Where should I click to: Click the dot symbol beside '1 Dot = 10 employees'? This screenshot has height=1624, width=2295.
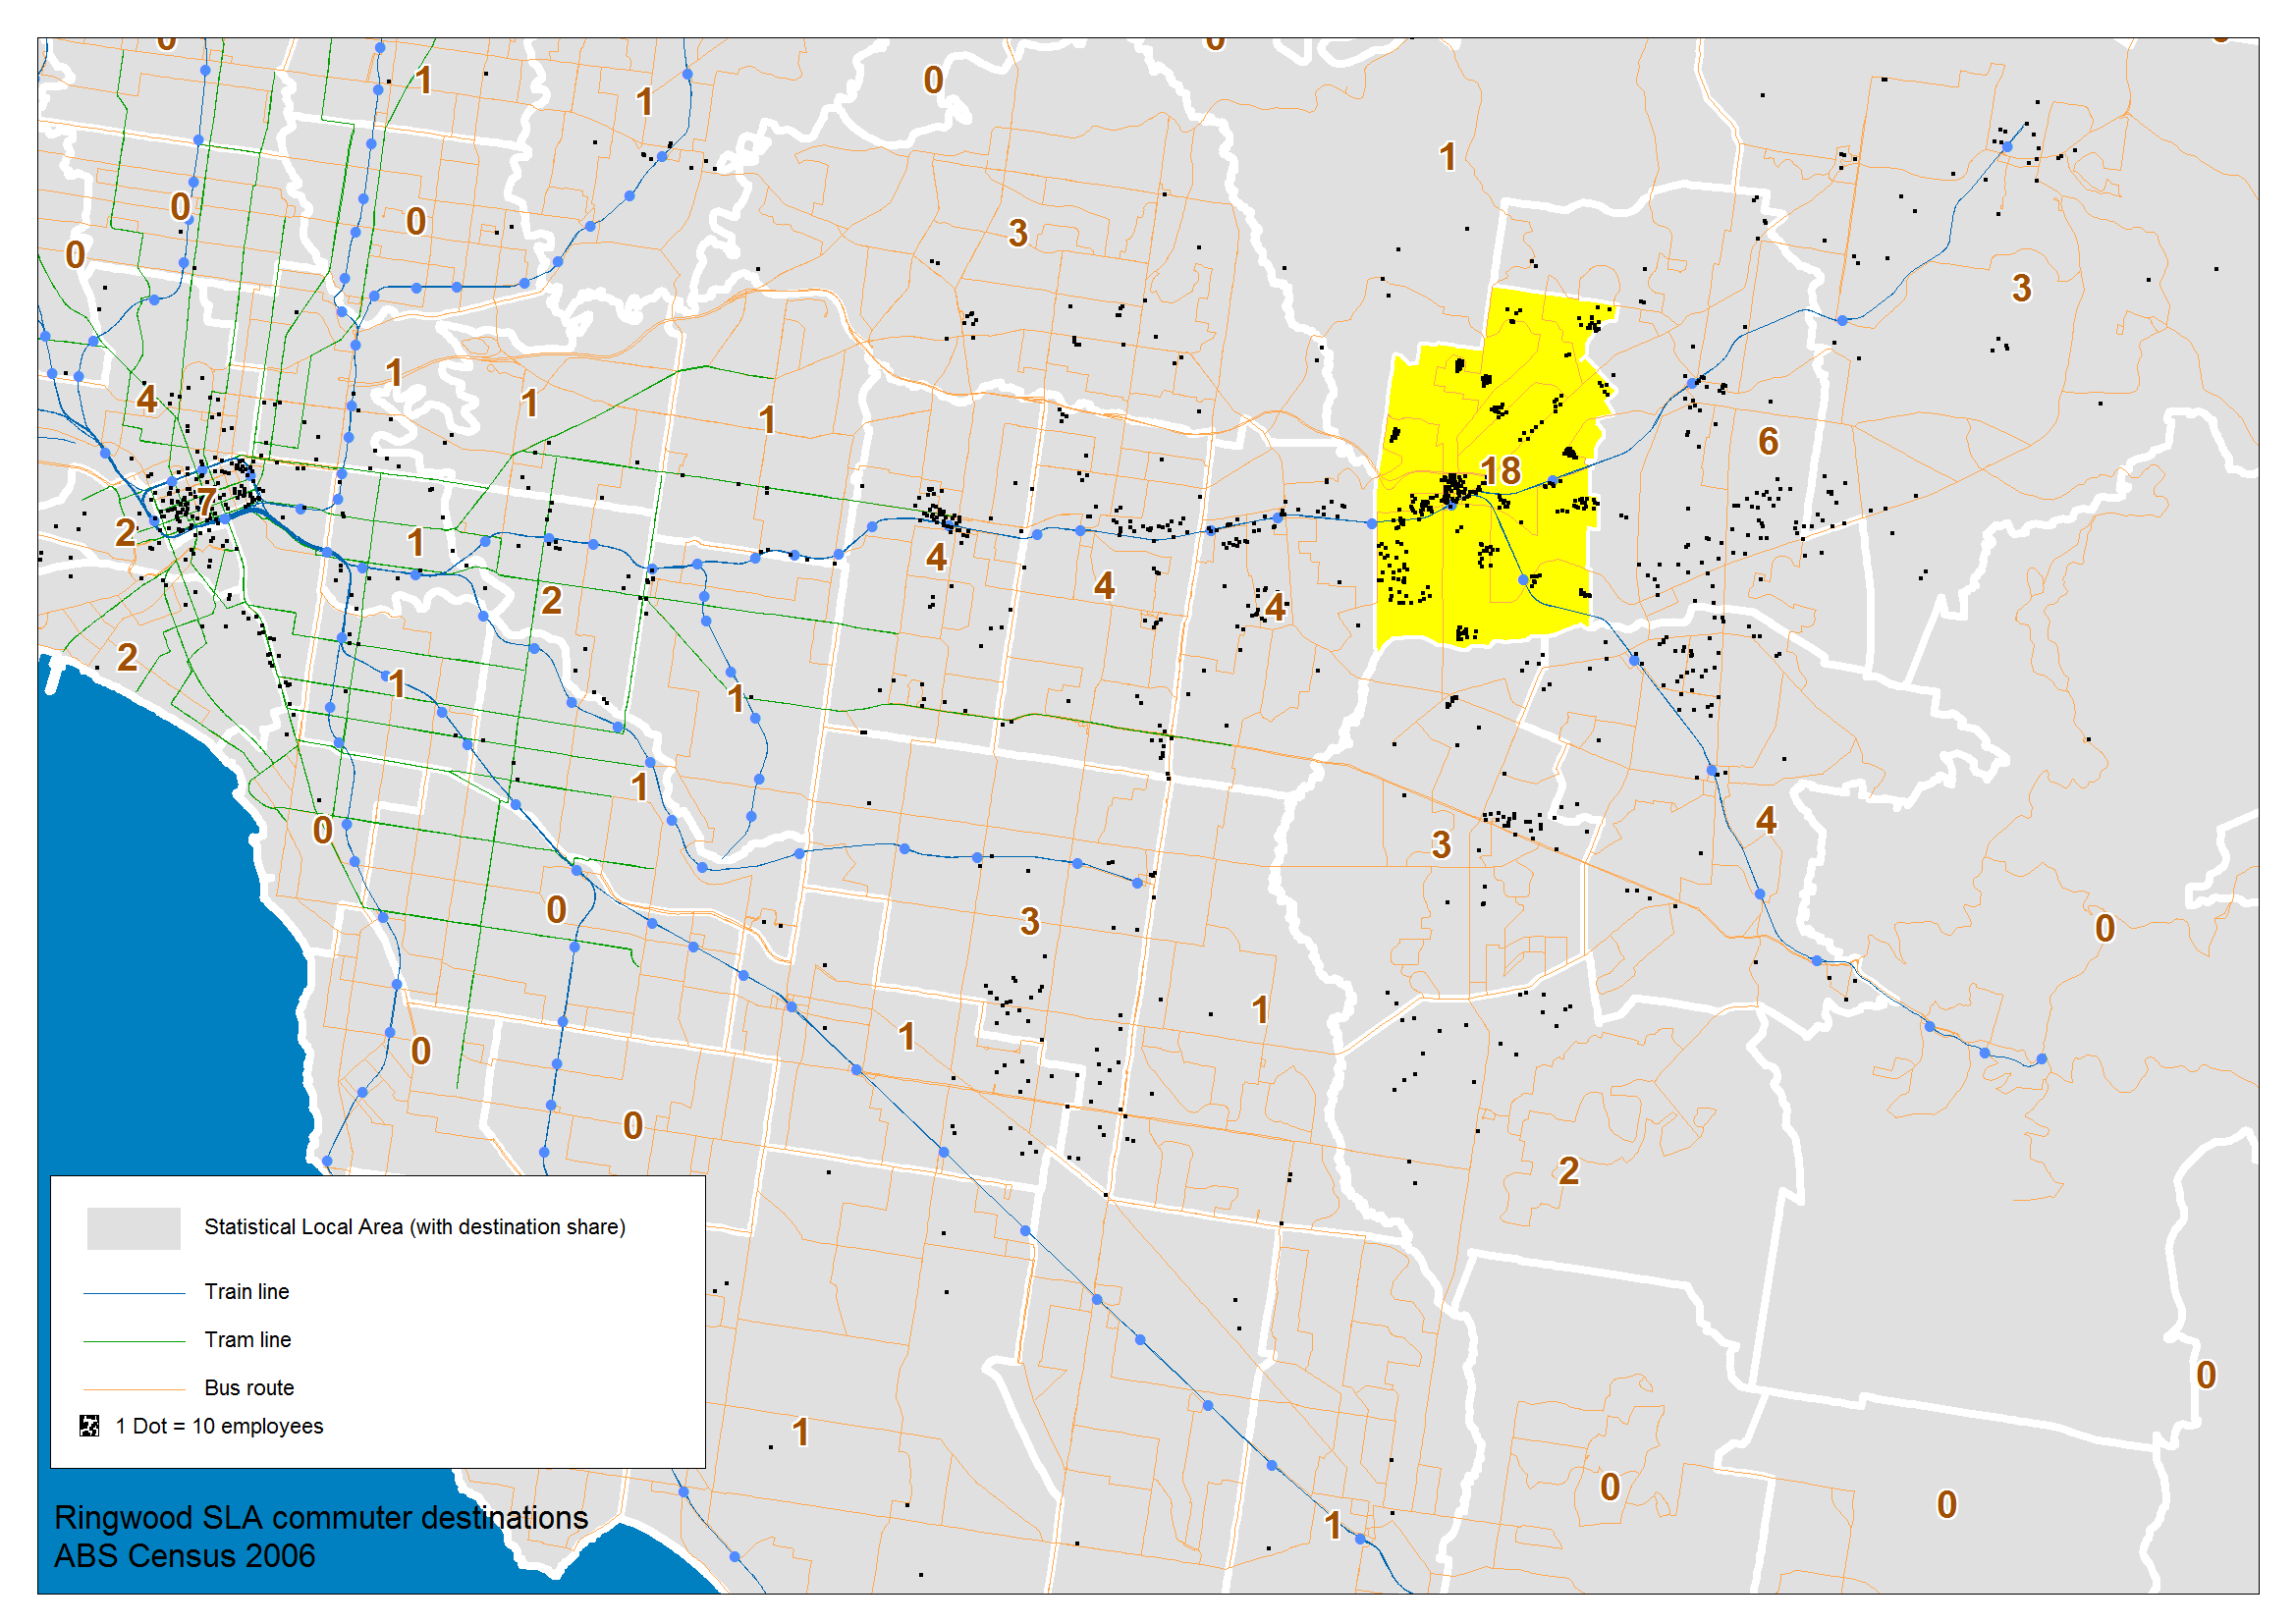(x=89, y=1426)
